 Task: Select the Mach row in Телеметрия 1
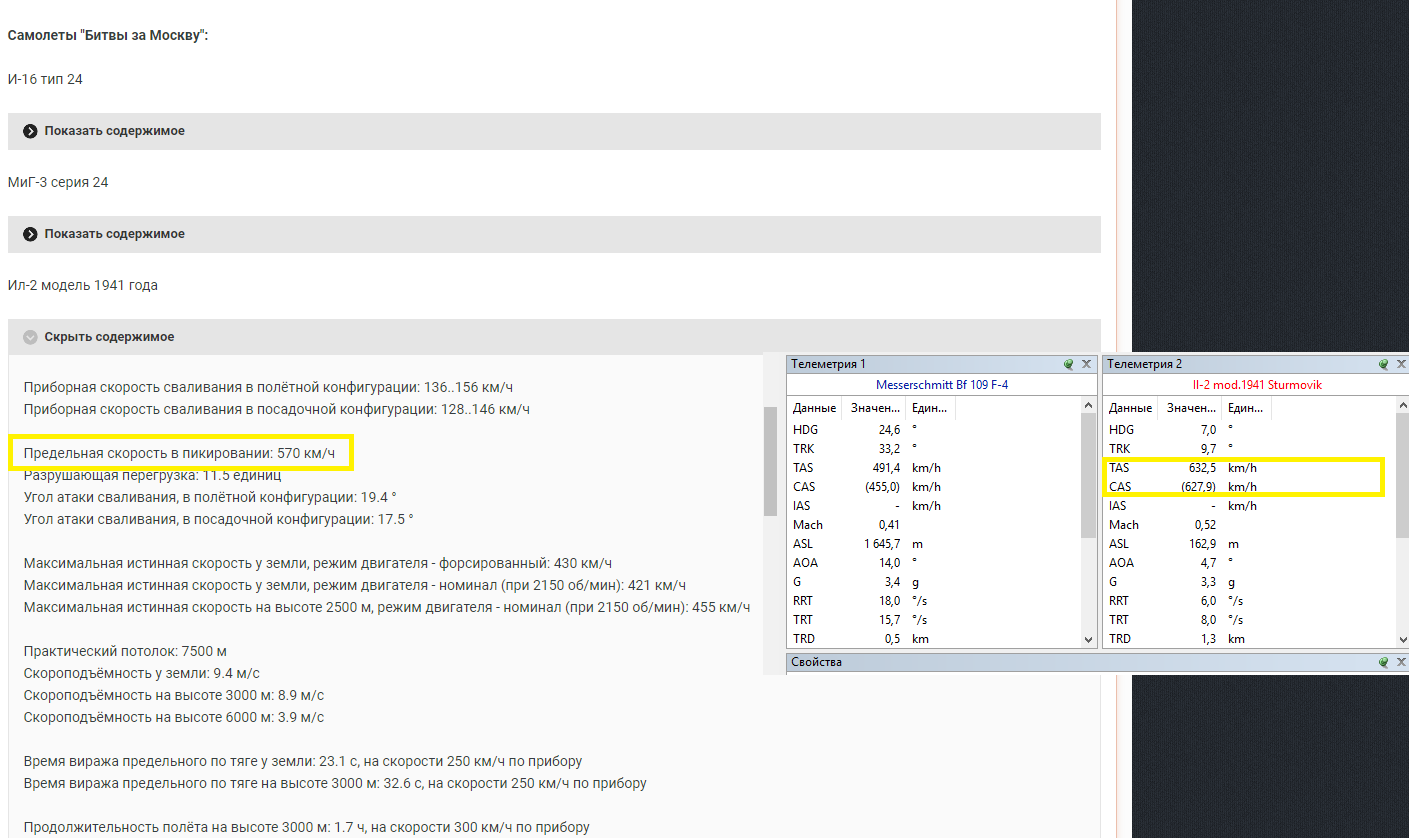(x=934, y=525)
